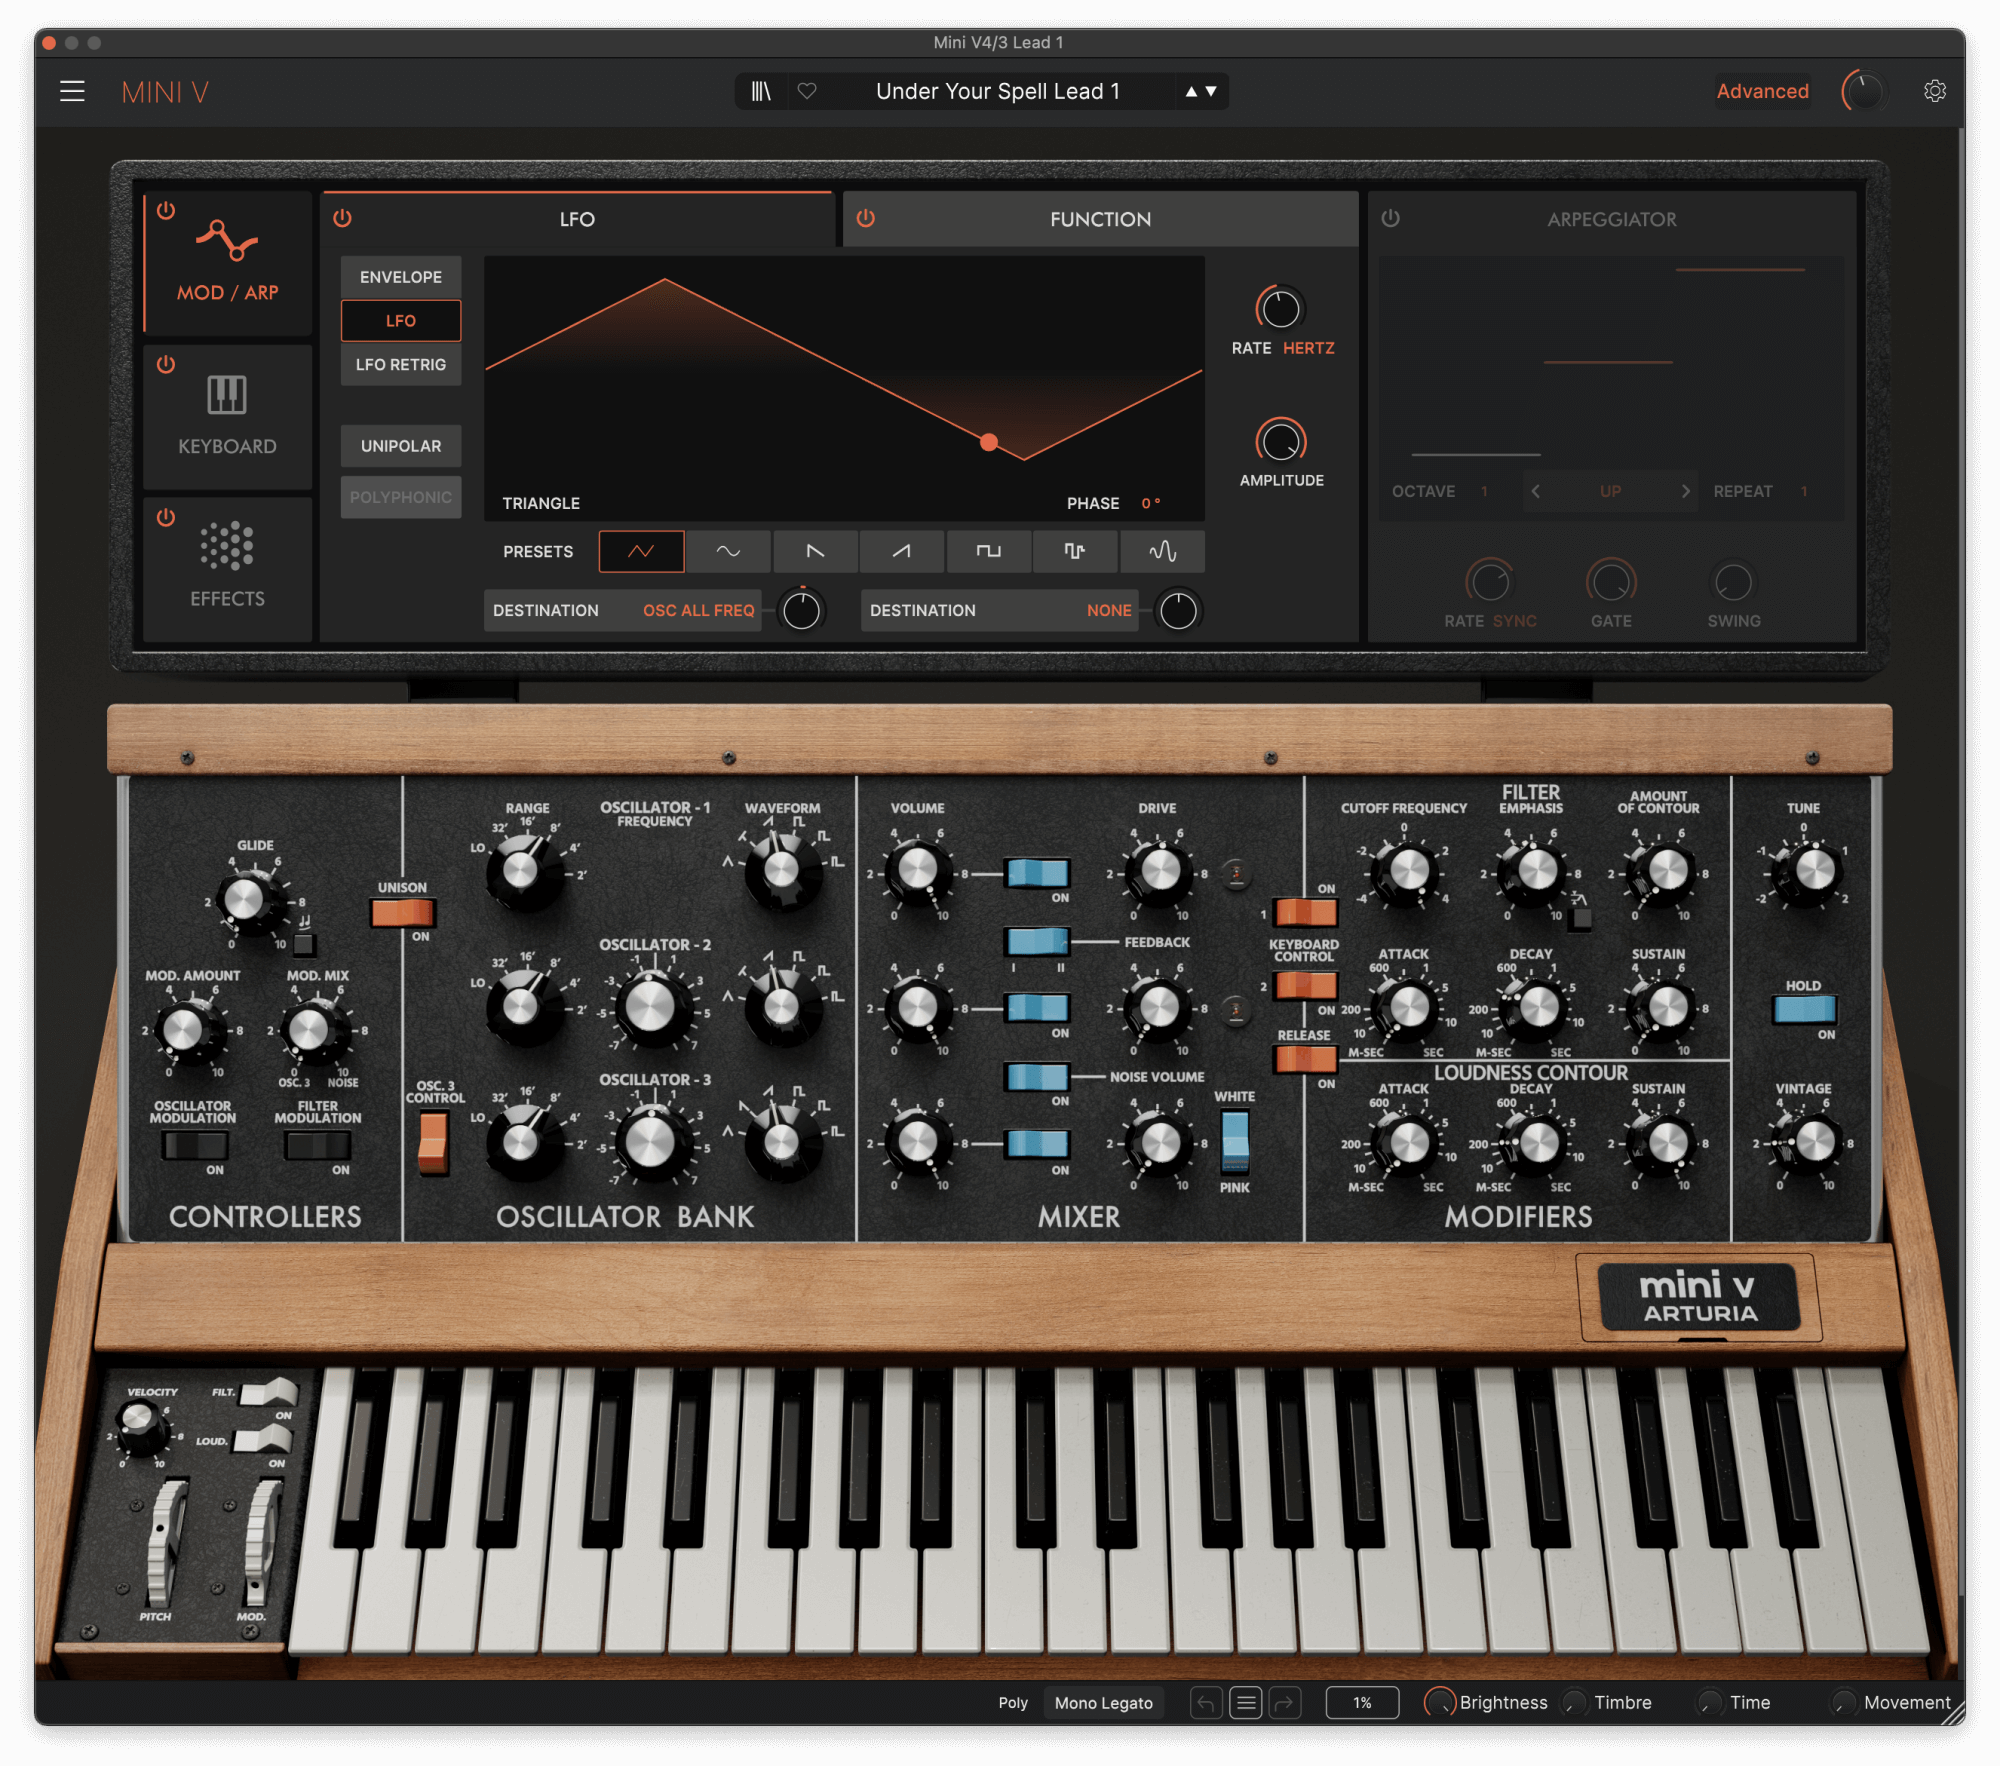Click the Advanced button
The height and width of the screenshot is (1766, 2000).
(1762, 91)
